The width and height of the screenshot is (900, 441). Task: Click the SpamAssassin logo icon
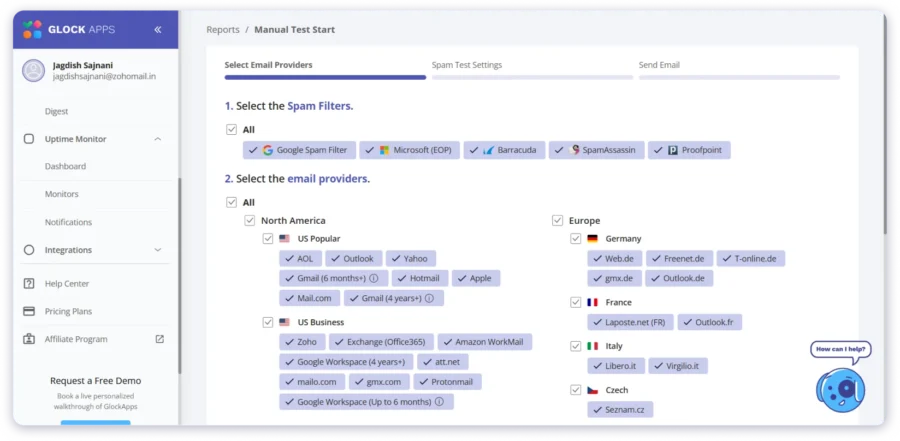(x=574, y=150)
